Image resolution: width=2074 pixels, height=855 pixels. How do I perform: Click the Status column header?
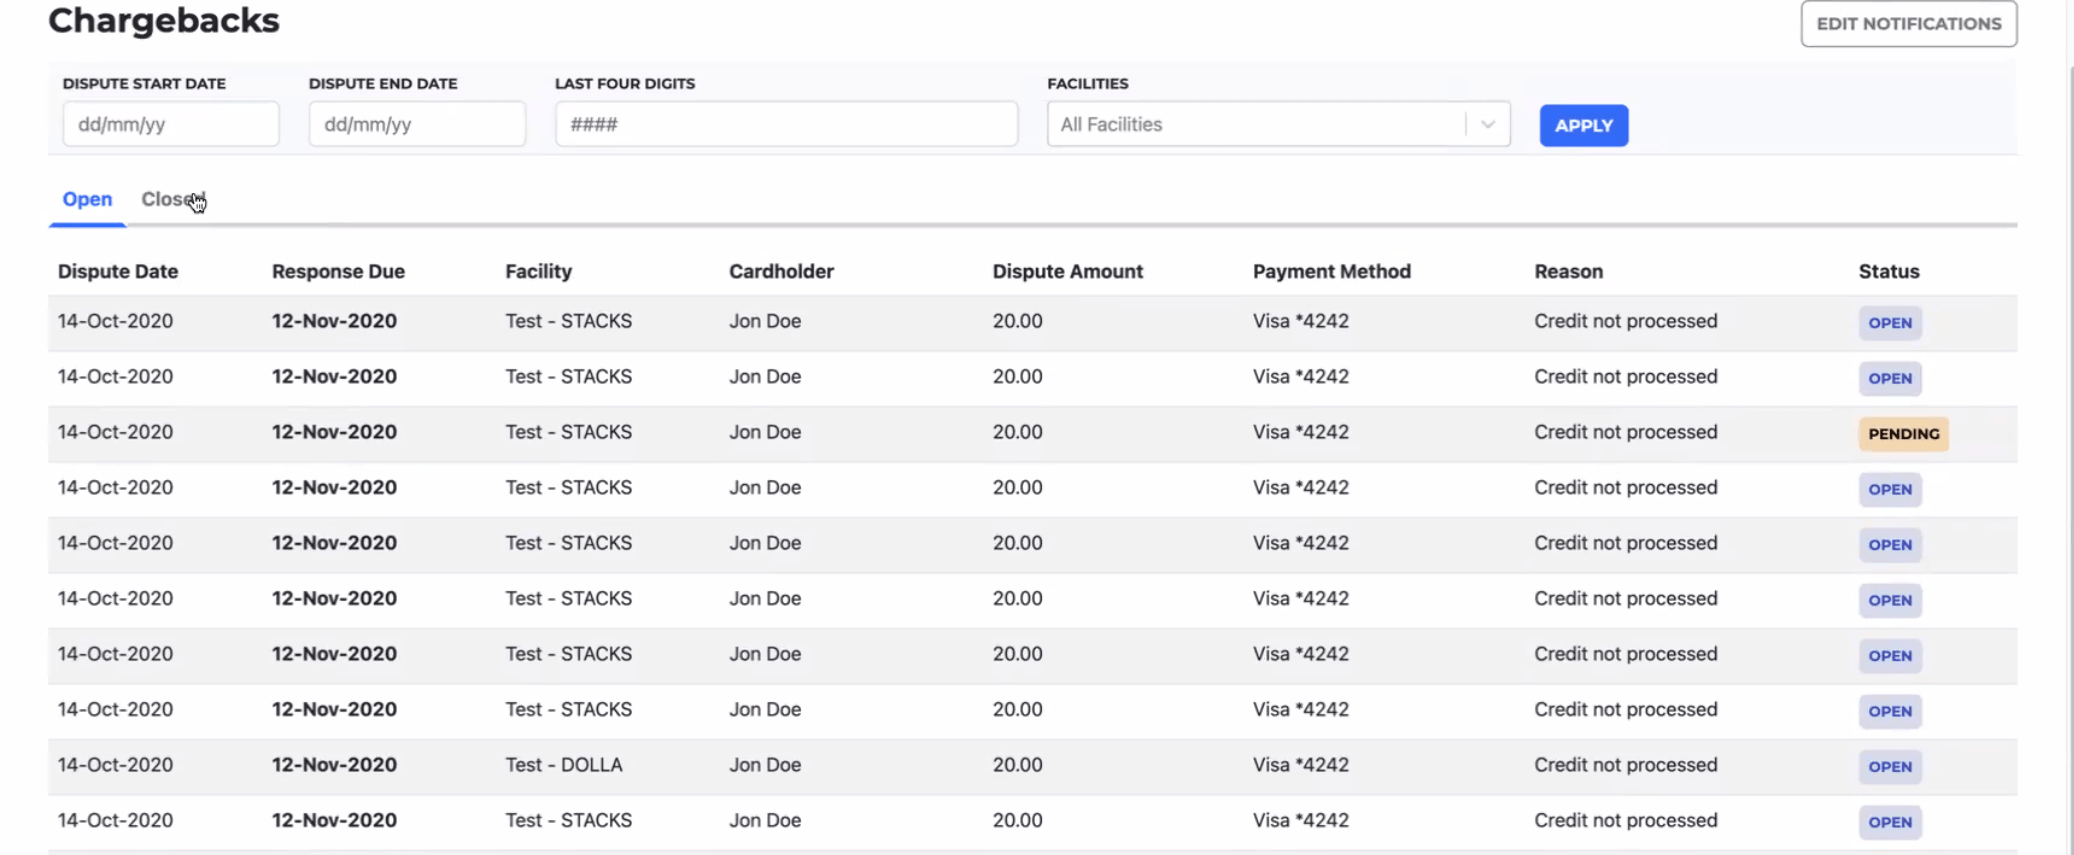[1888, 271]
